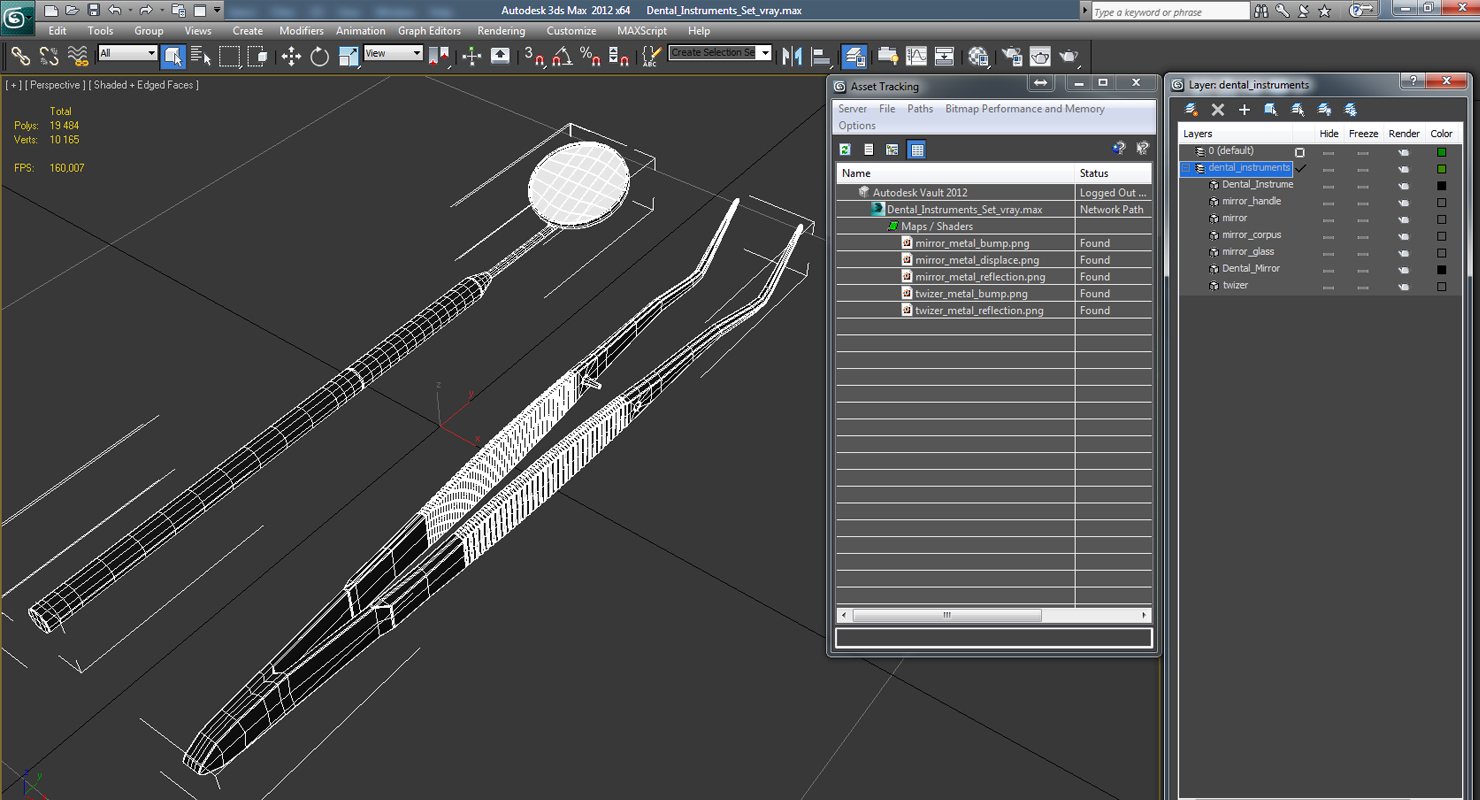This screenshot has width=1480, height=800.
Task: Select mirror_metal_bump.png row
Action: [994, 243]
